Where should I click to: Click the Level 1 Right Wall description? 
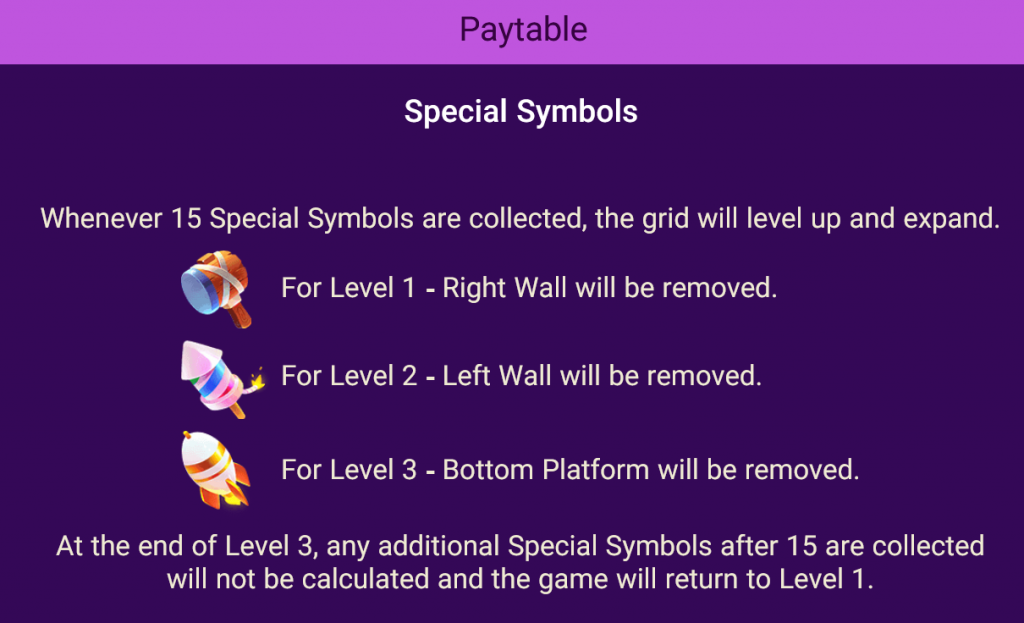point(529,288)
